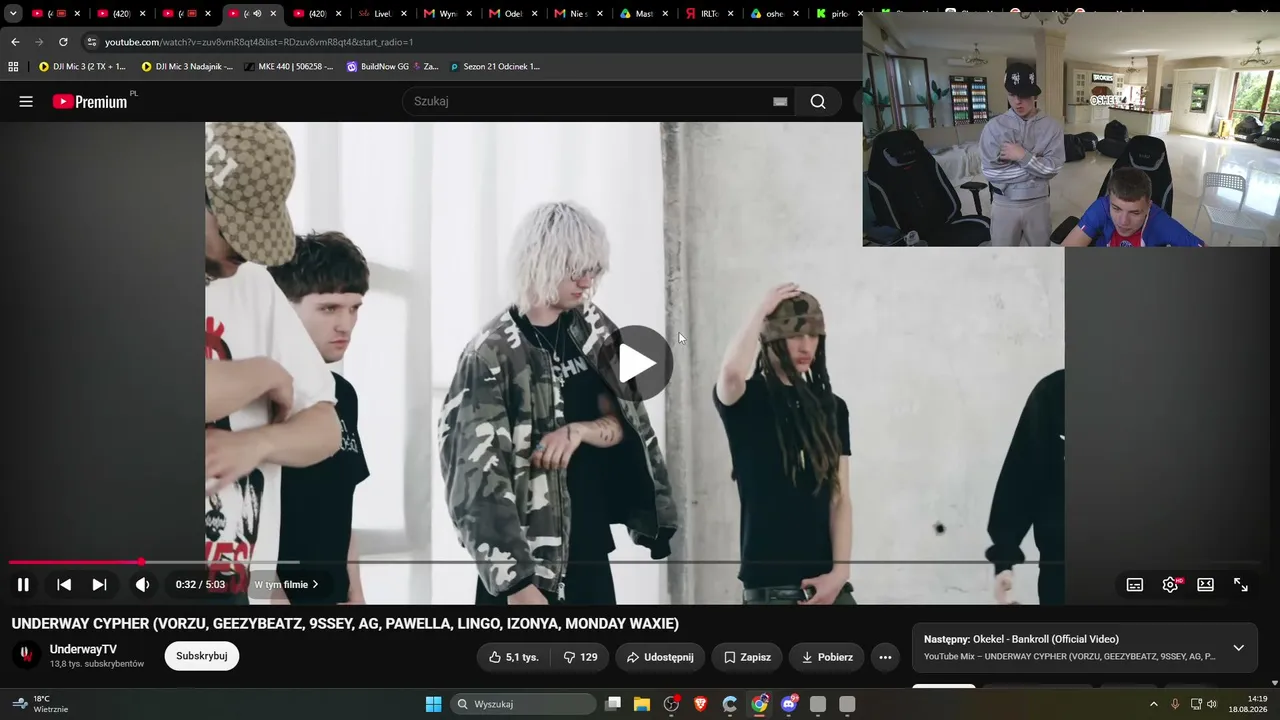
Task: Close the active YouTube tab playing audio
Action: pos(273,14)
